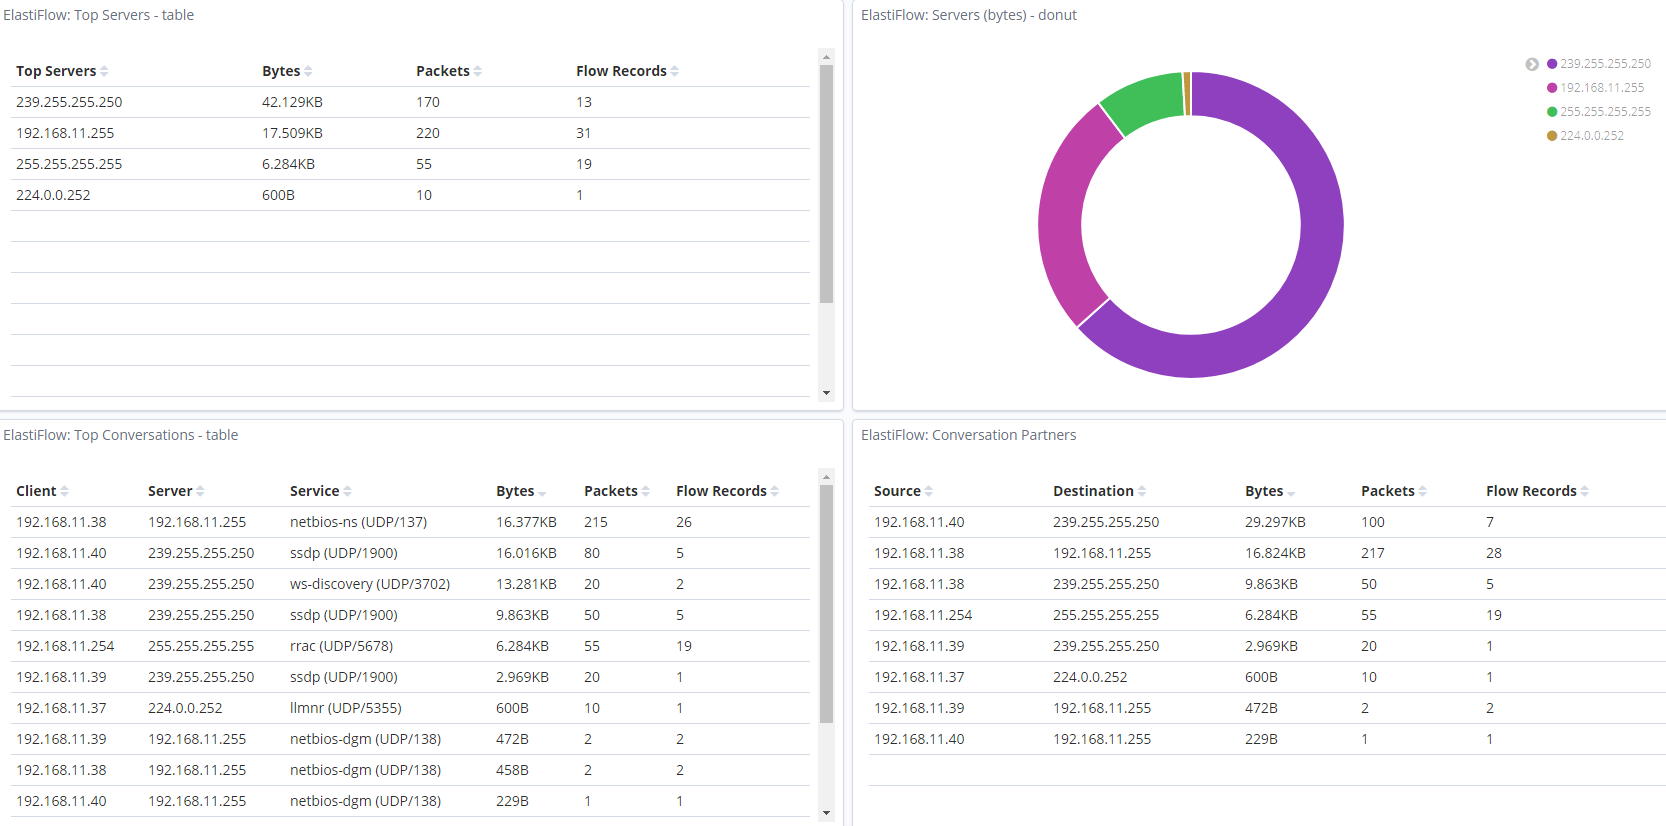Click the magenta donut segment
The width and height of the screenshot is (1666, 826).
click(1062, 215)
